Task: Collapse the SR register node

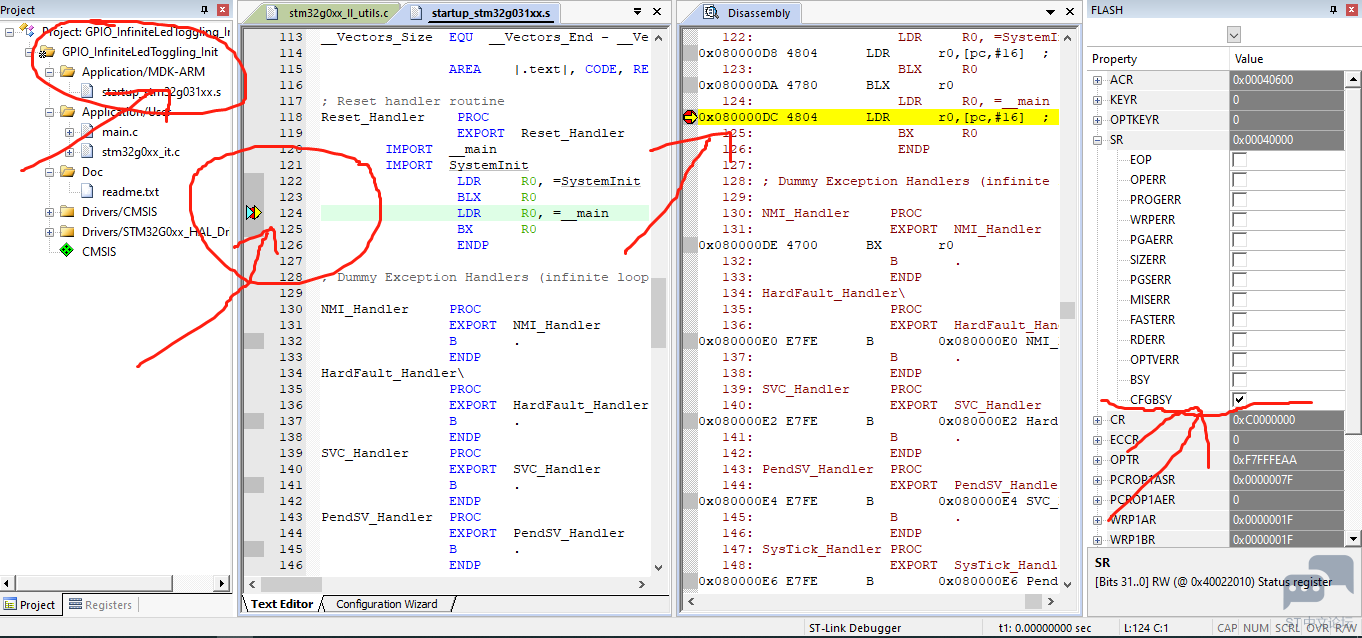Action: (1098, 140)
